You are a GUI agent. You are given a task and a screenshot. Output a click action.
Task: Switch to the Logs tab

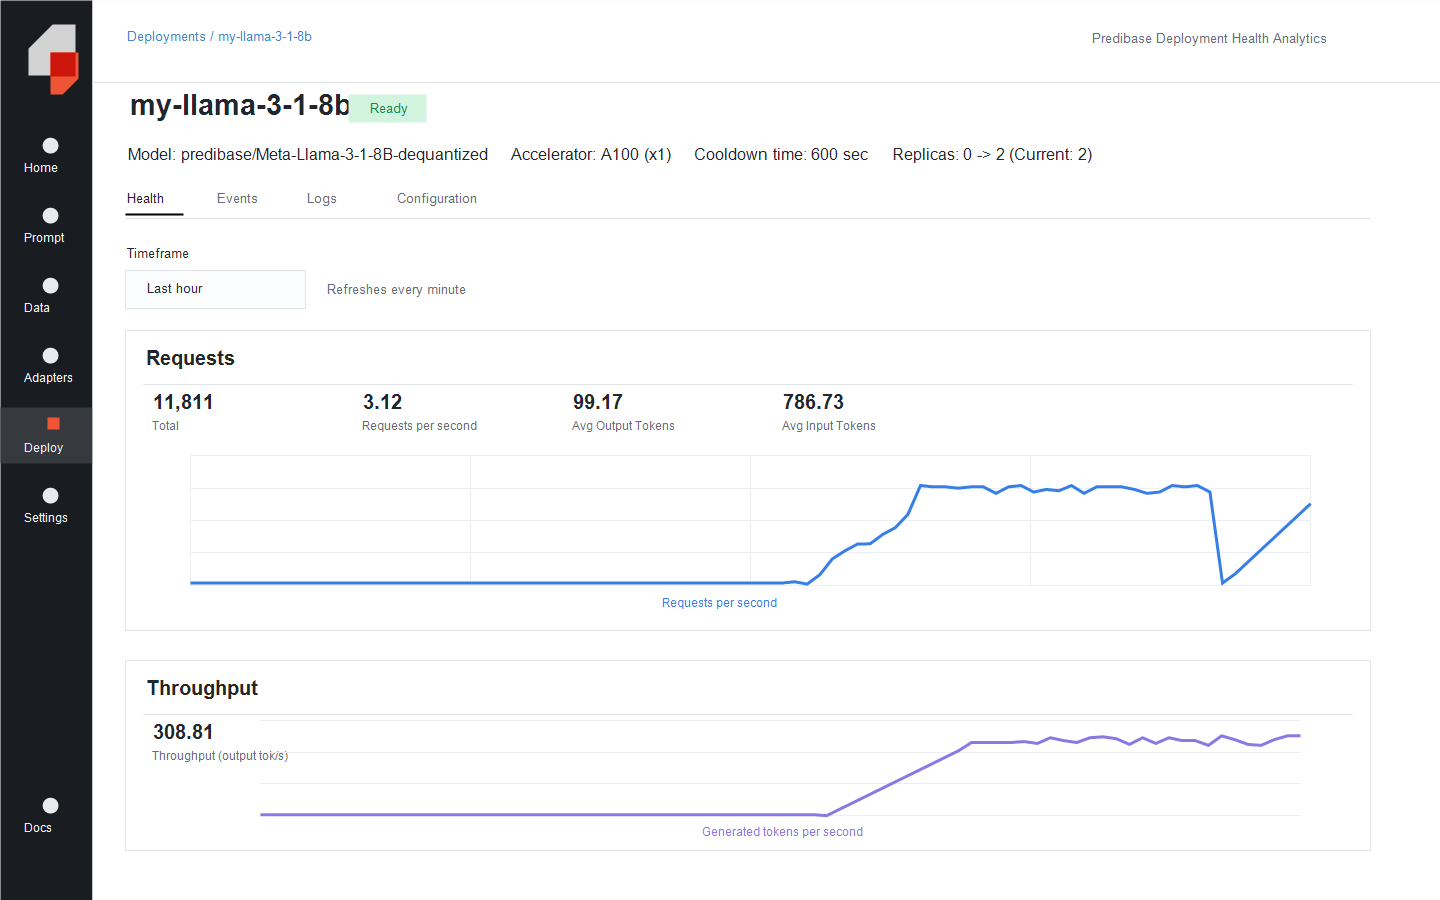[x=321, y=199]
